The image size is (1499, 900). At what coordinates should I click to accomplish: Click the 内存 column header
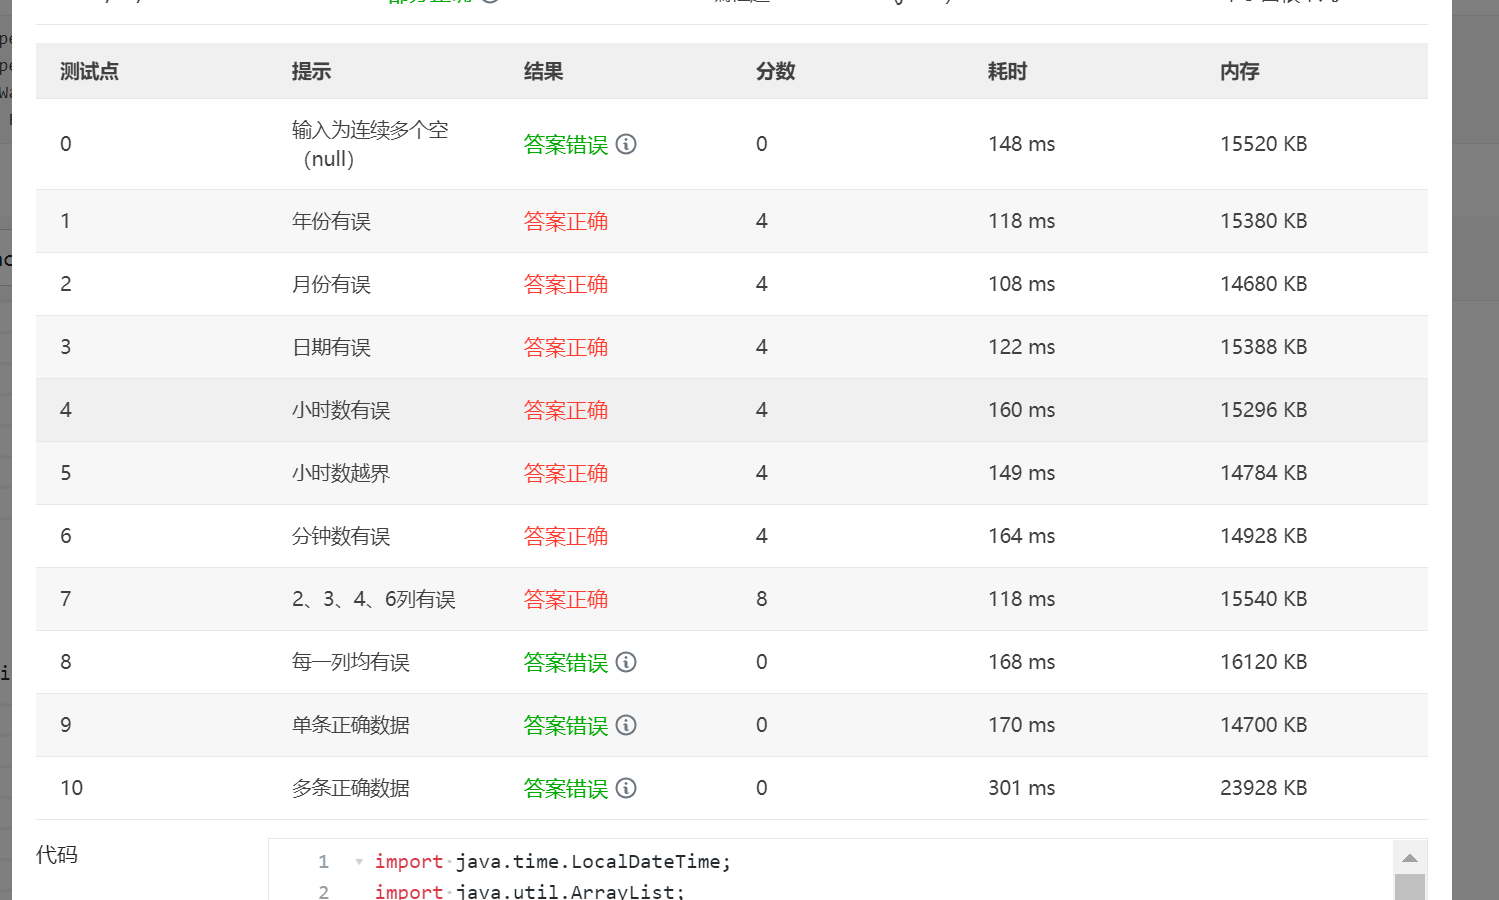click(x=1239, y=71)
